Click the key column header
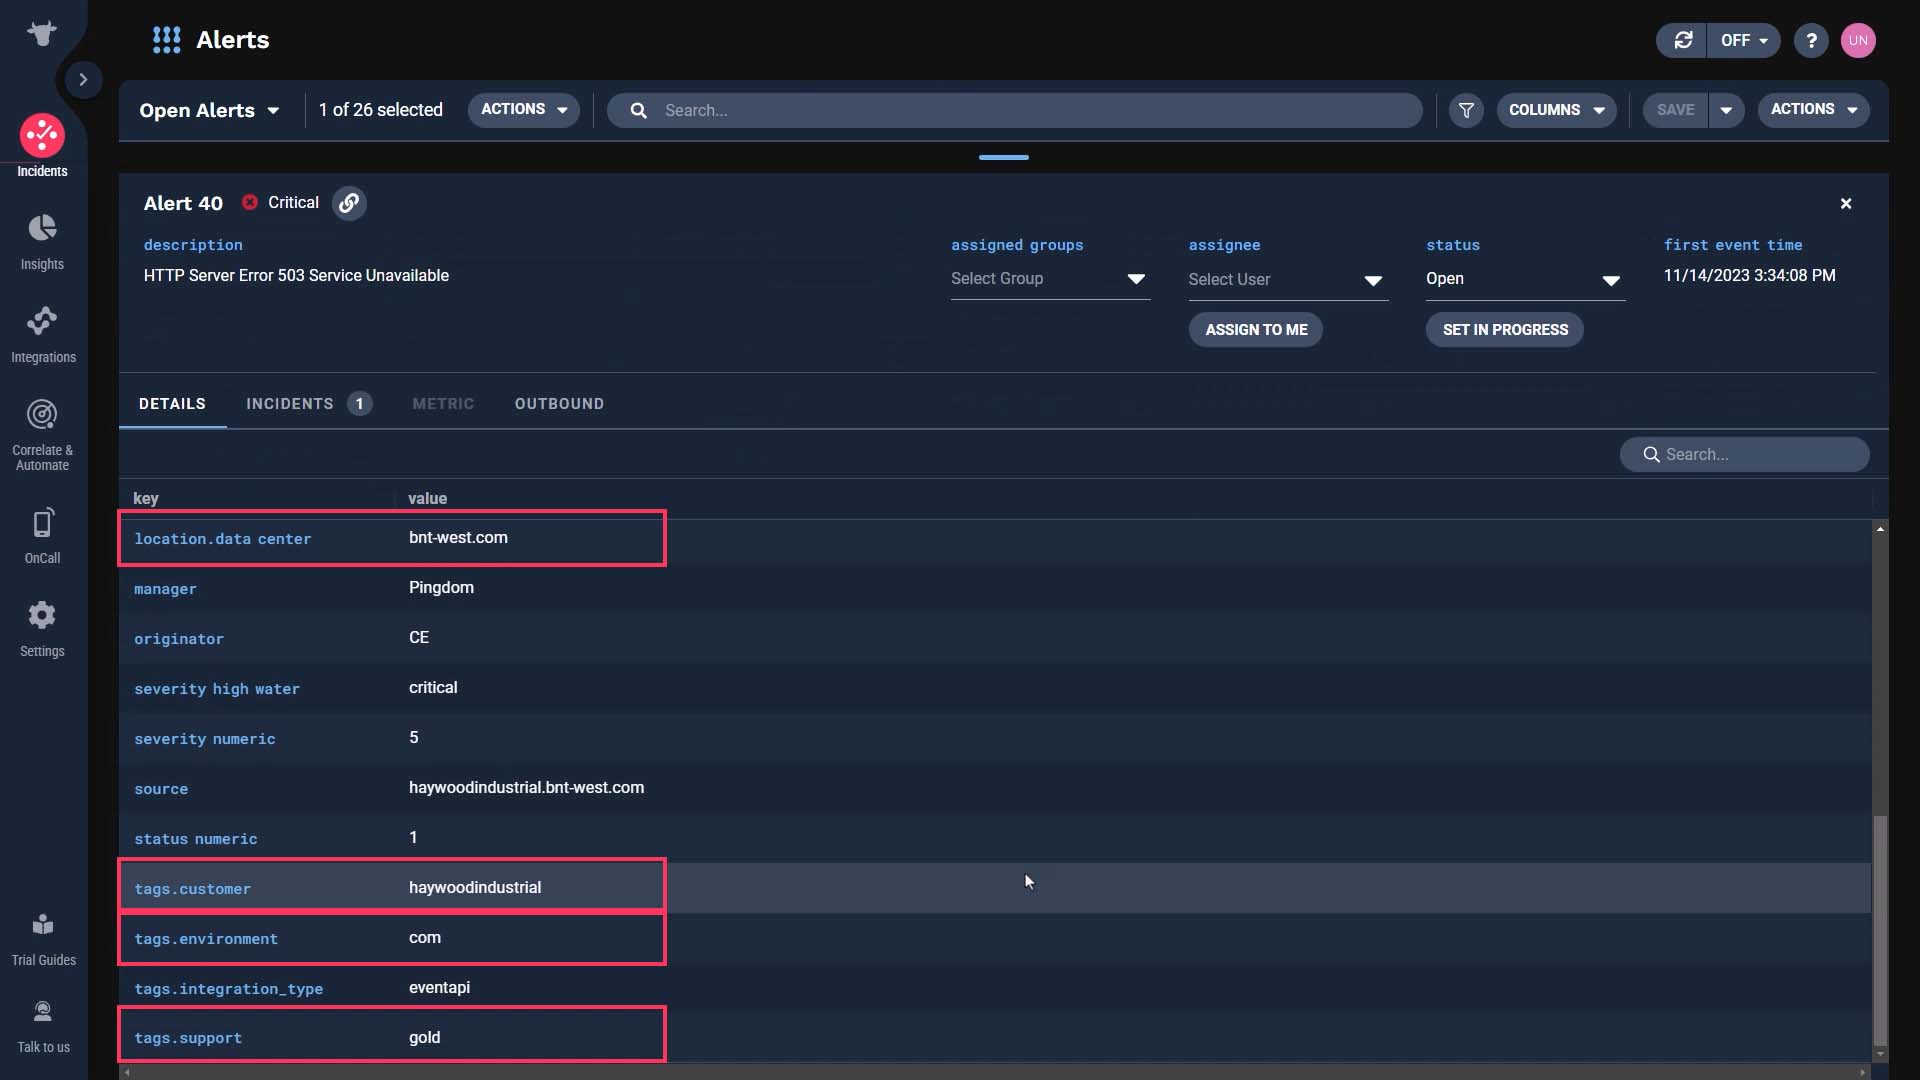 coord(146,498)
